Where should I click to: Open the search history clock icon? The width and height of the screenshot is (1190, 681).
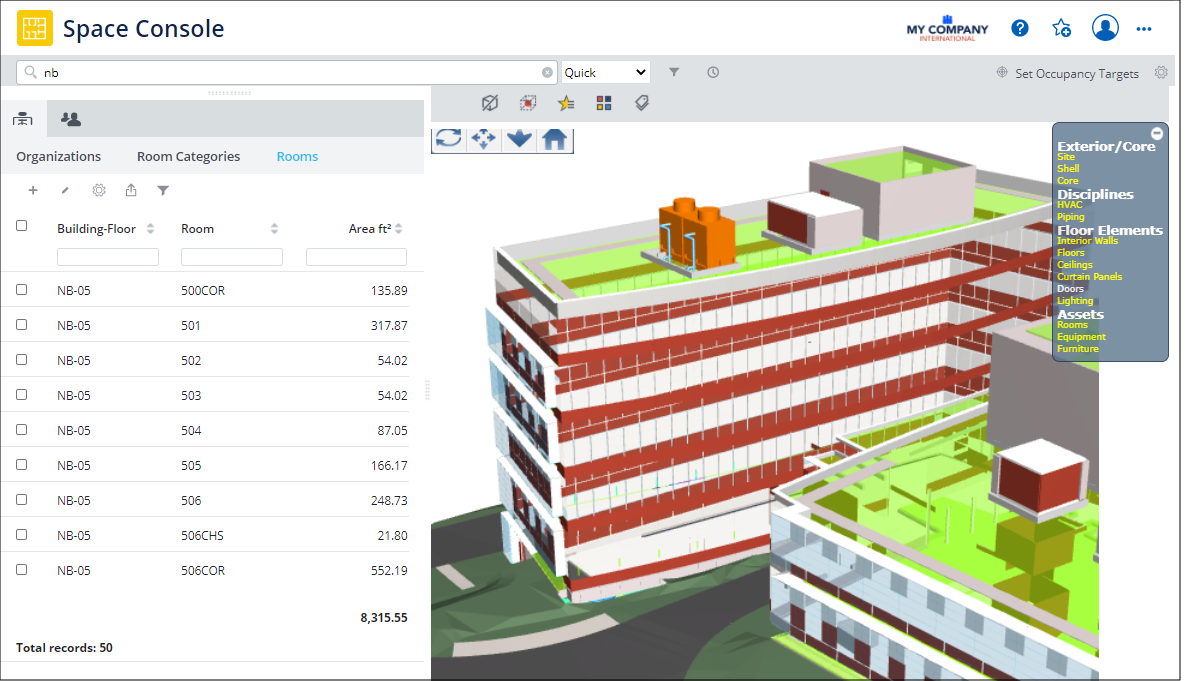pyautogui.click(x=713, y=72)
